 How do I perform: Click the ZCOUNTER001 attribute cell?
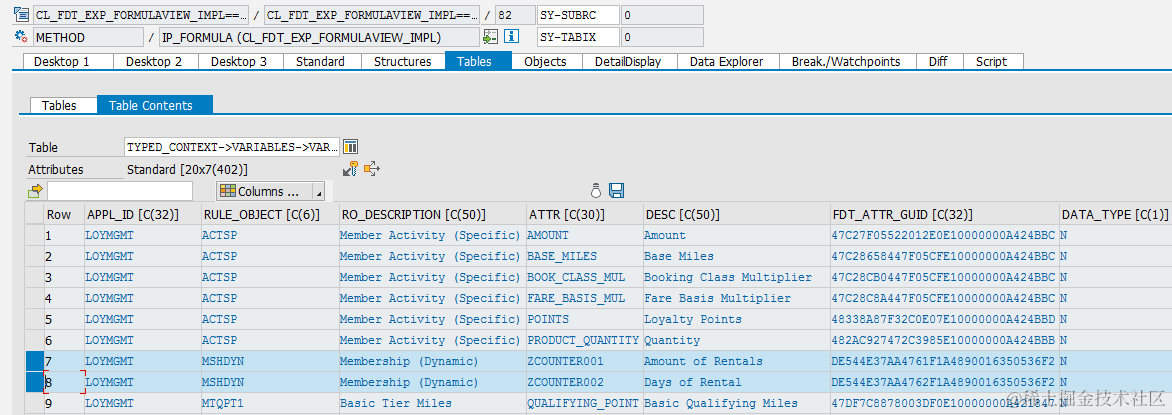pos(585,361)
